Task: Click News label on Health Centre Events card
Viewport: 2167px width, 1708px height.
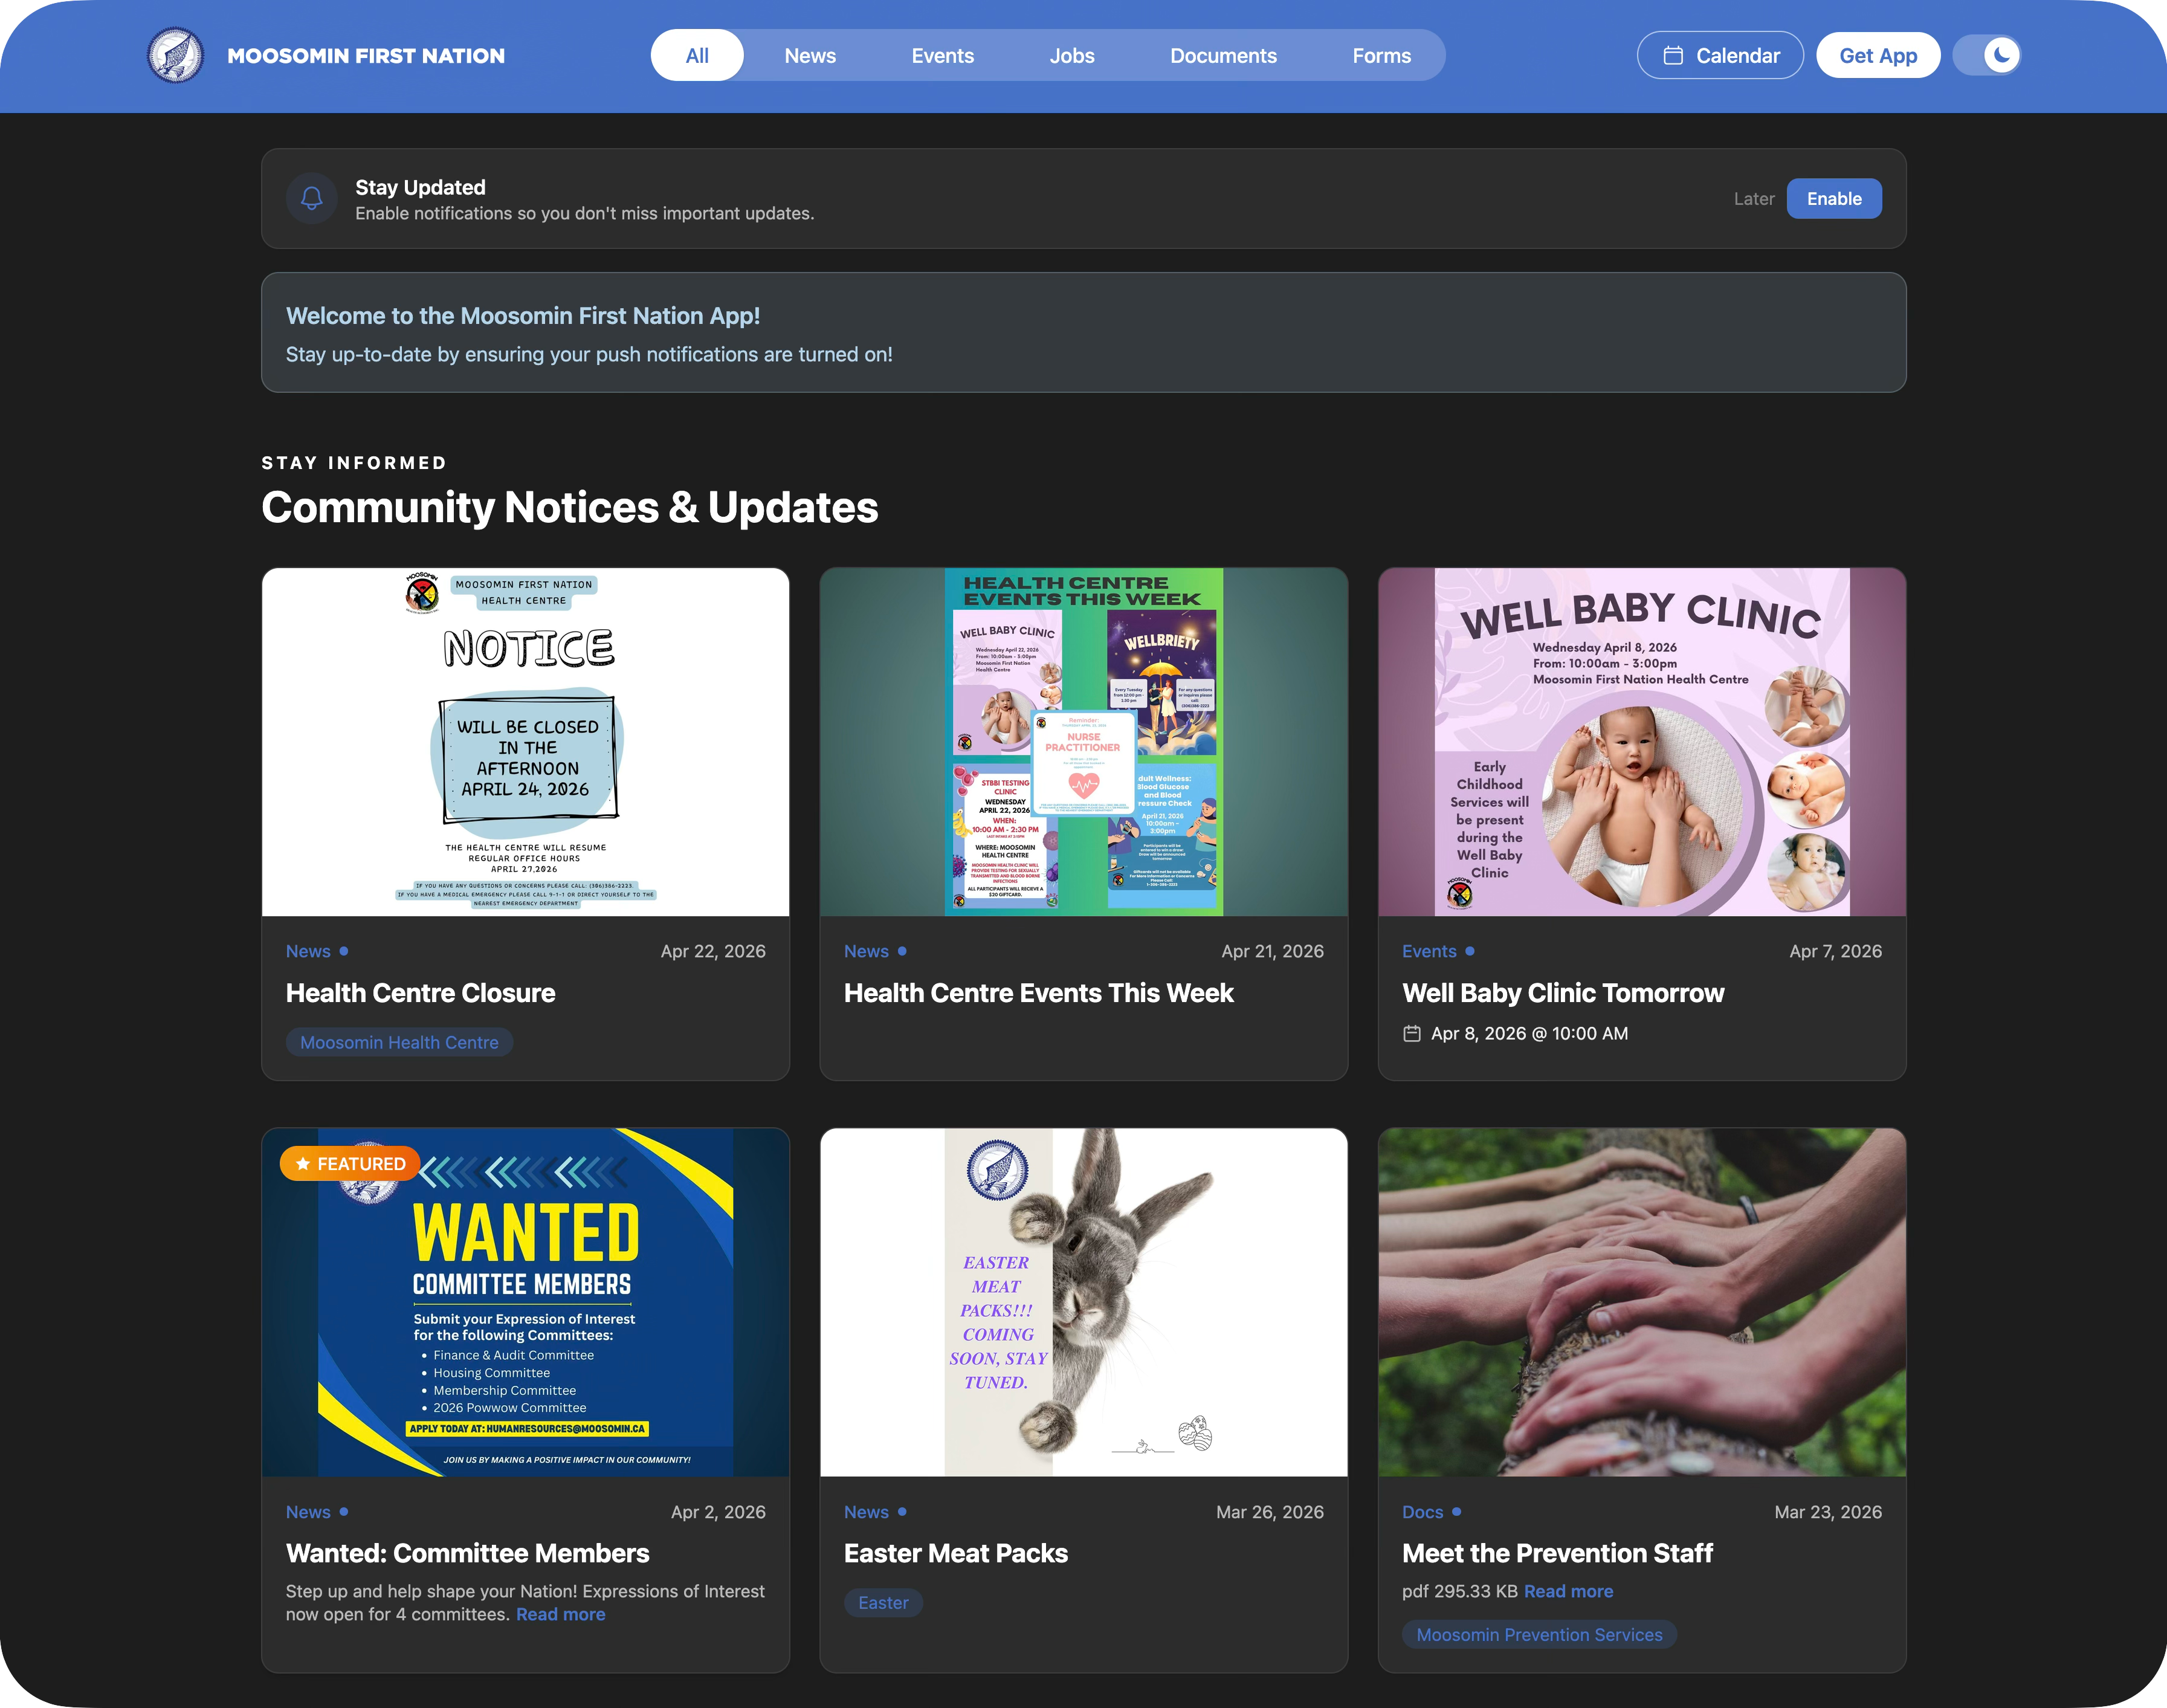Action: tap(866, 951)
